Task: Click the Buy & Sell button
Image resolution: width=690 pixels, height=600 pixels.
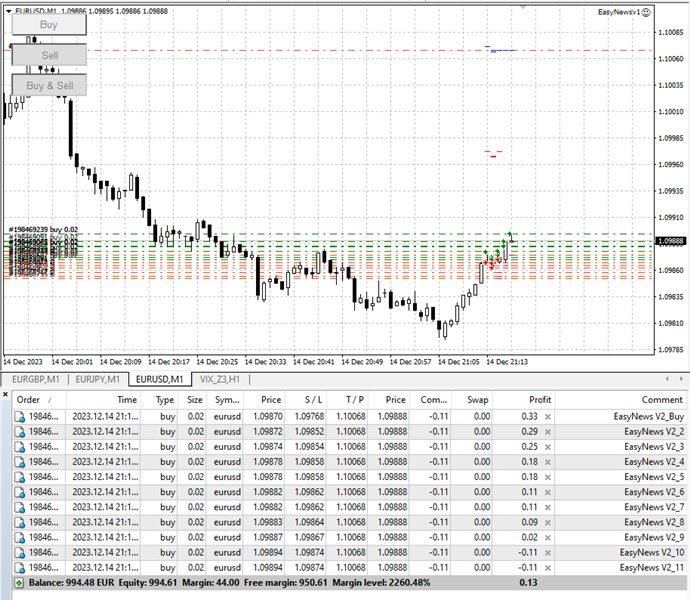Action: [x=49, y=85]
